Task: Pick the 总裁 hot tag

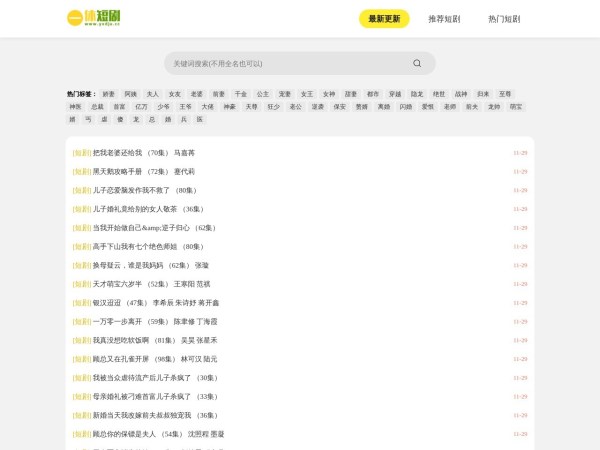Action: point(97,106)
